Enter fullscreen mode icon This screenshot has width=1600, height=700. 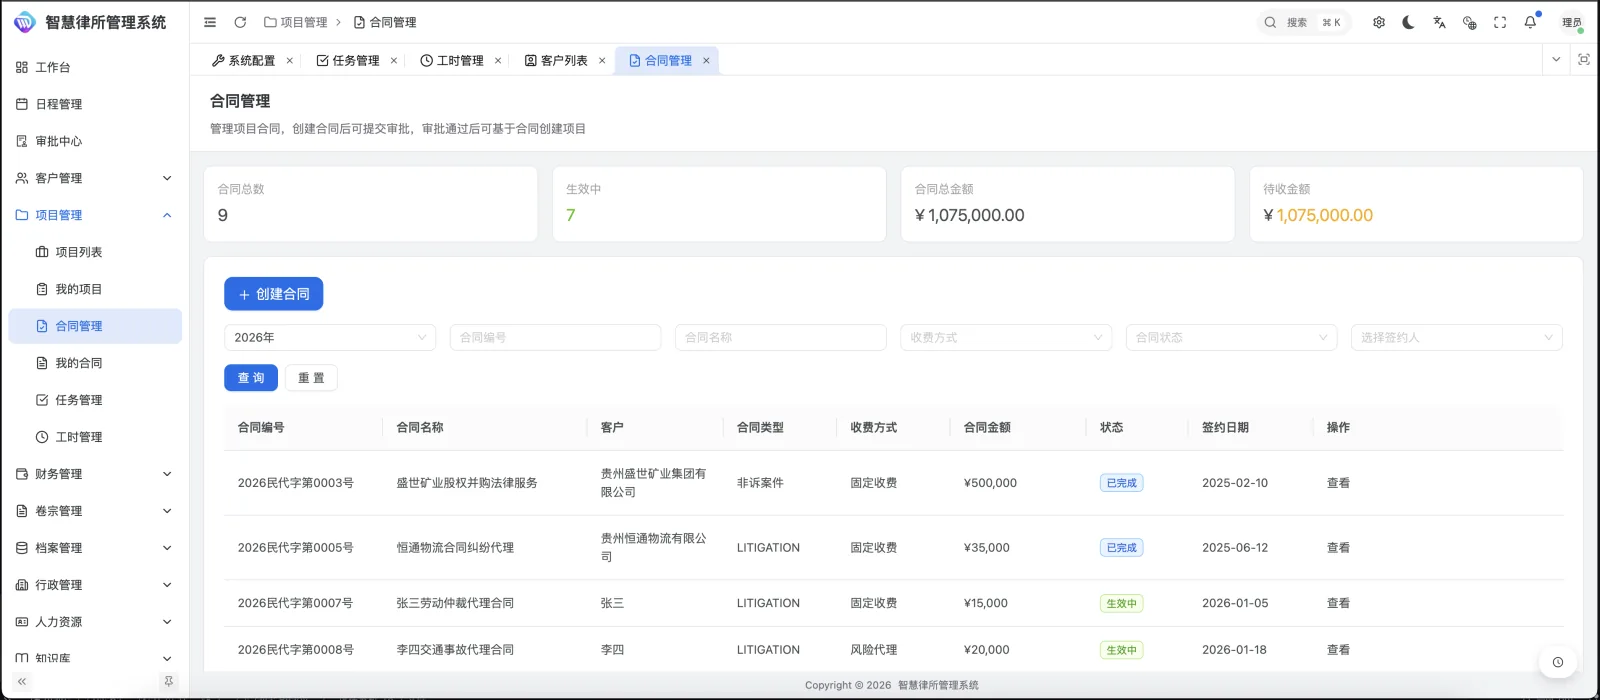click(1500, 22)
